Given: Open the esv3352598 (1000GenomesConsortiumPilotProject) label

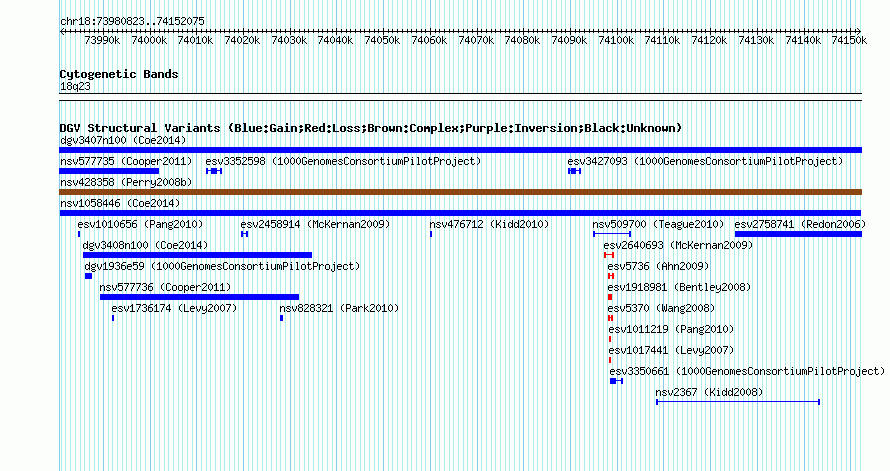Looking at the screenshot, I should (343, 161).
